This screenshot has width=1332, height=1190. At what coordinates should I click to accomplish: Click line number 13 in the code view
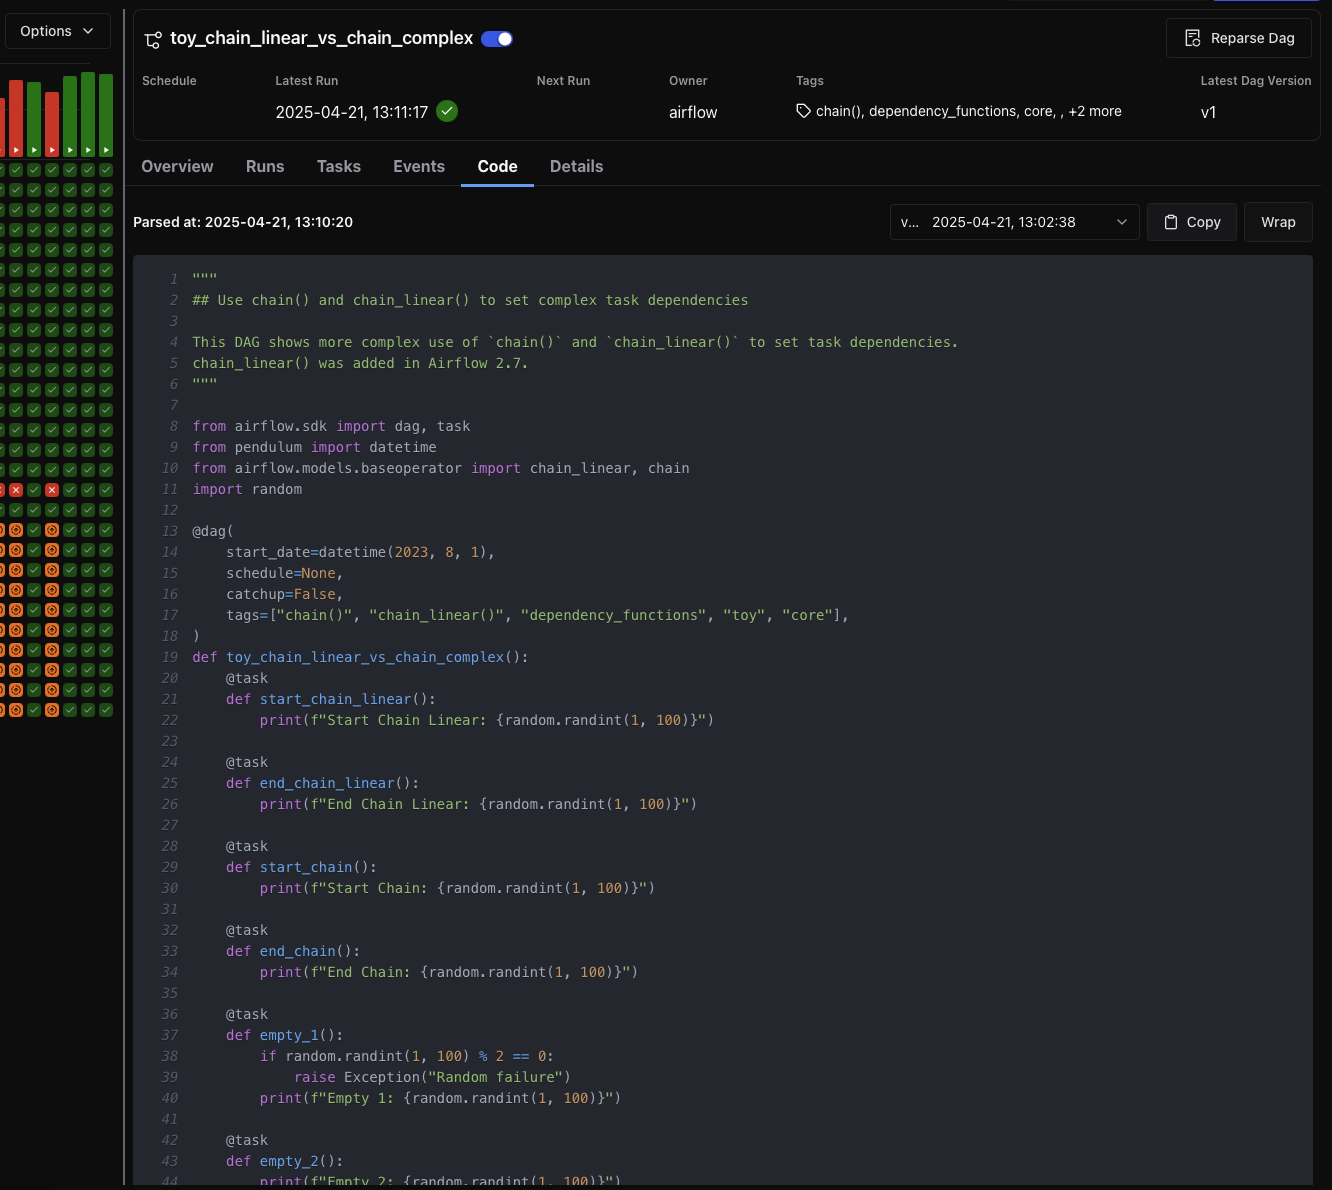pyautogui.click(x=170, y=531)
